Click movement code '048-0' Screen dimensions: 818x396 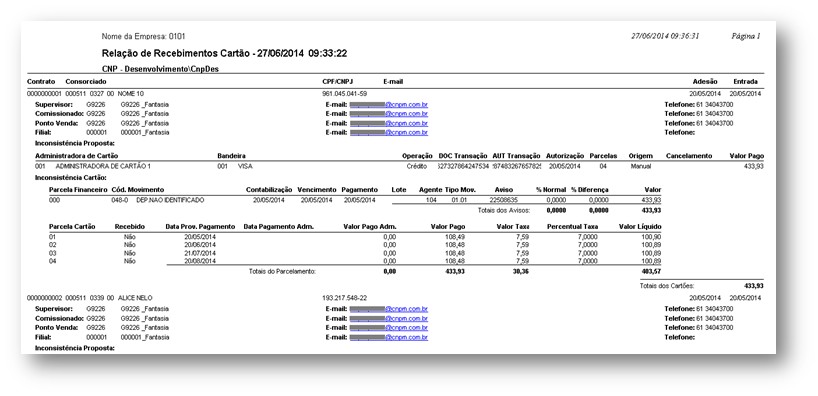tap(119, 200)
